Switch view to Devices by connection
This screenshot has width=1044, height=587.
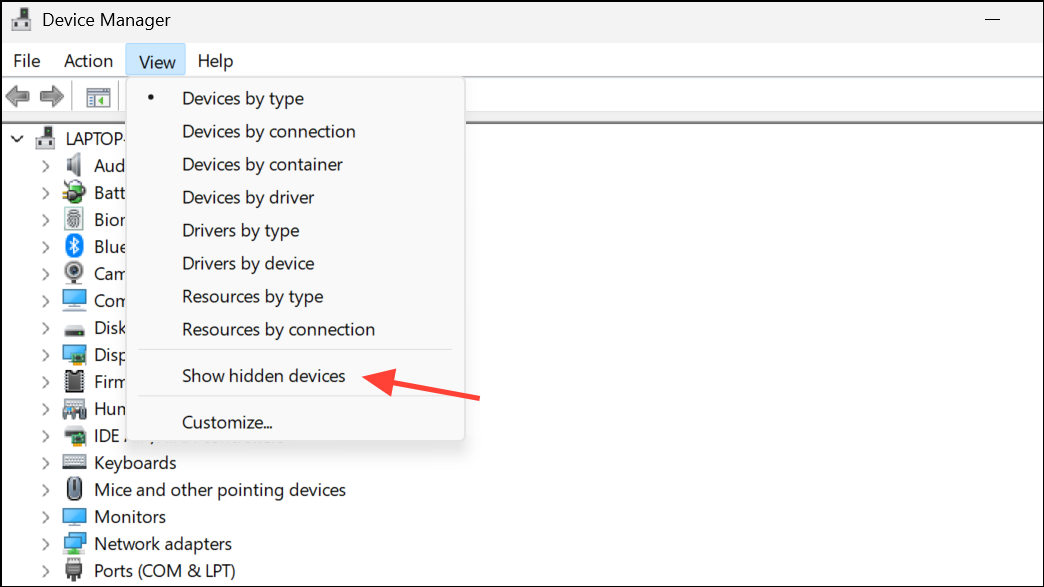pos(268,131)
